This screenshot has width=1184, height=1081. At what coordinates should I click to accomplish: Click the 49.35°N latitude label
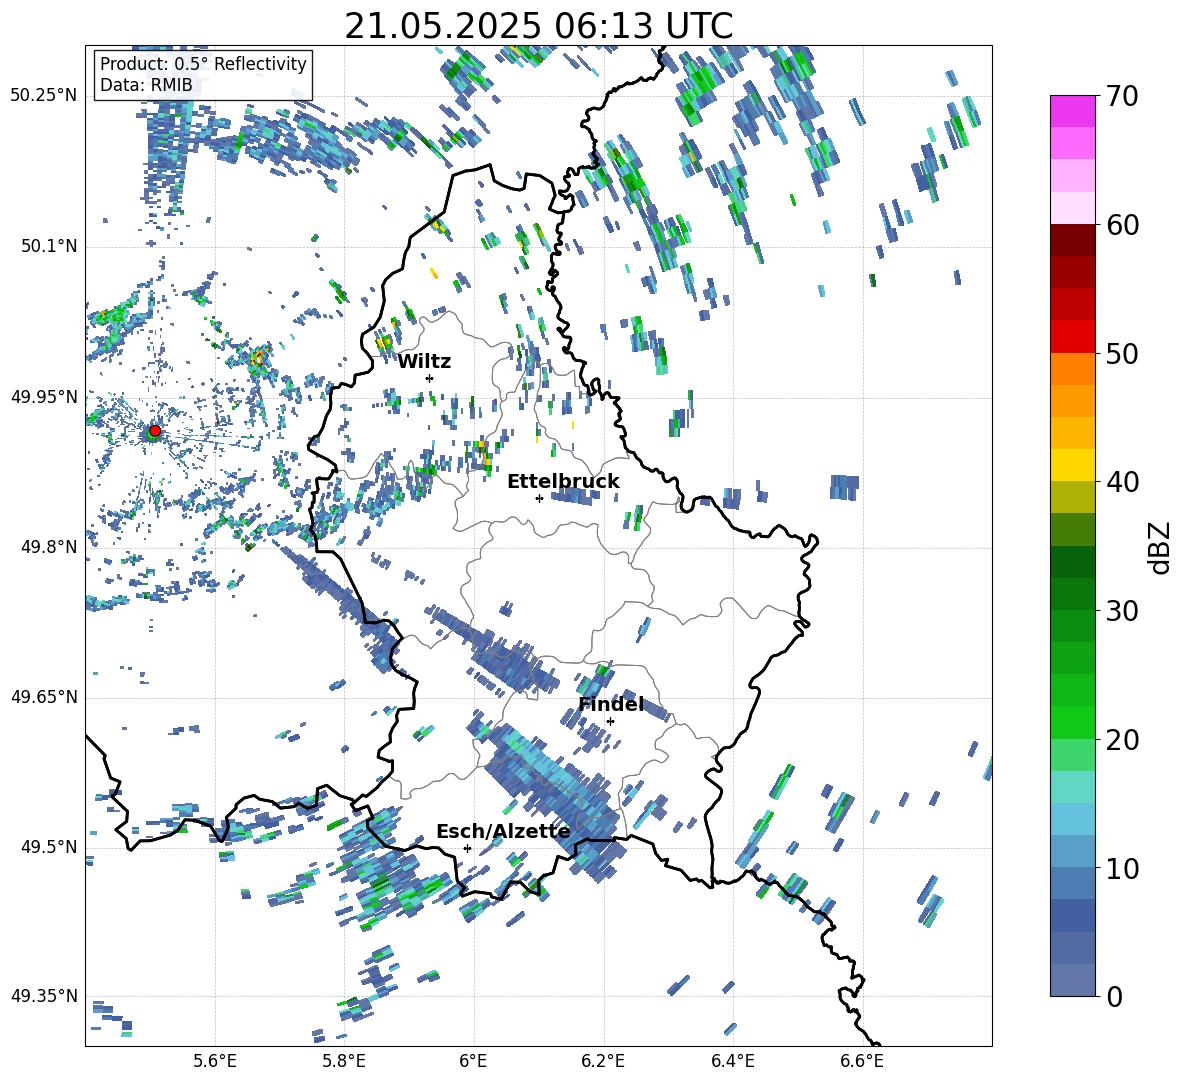pos(44,996)
